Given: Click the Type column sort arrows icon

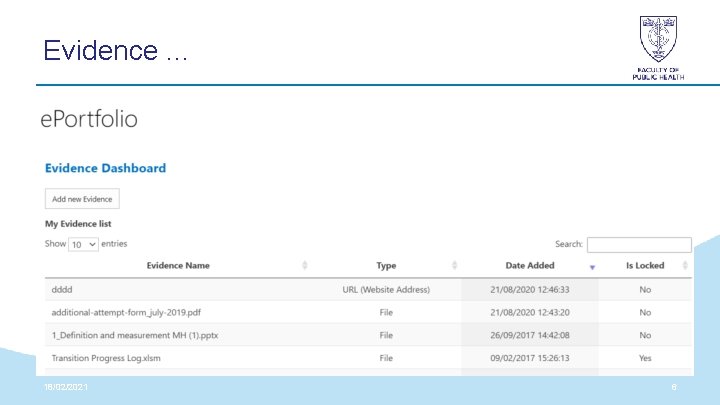Looking at the screenshot, I should (x=455, y=265).
